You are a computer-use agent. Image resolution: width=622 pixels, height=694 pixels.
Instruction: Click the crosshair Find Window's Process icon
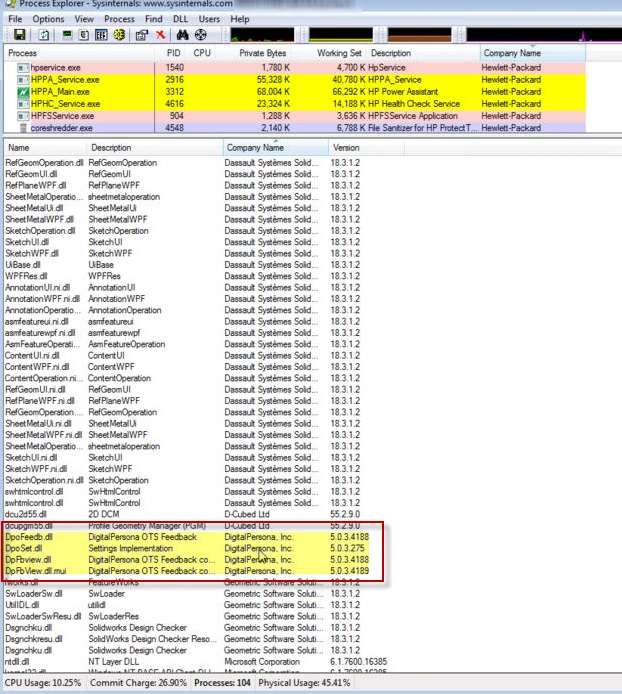click(201, 35)
